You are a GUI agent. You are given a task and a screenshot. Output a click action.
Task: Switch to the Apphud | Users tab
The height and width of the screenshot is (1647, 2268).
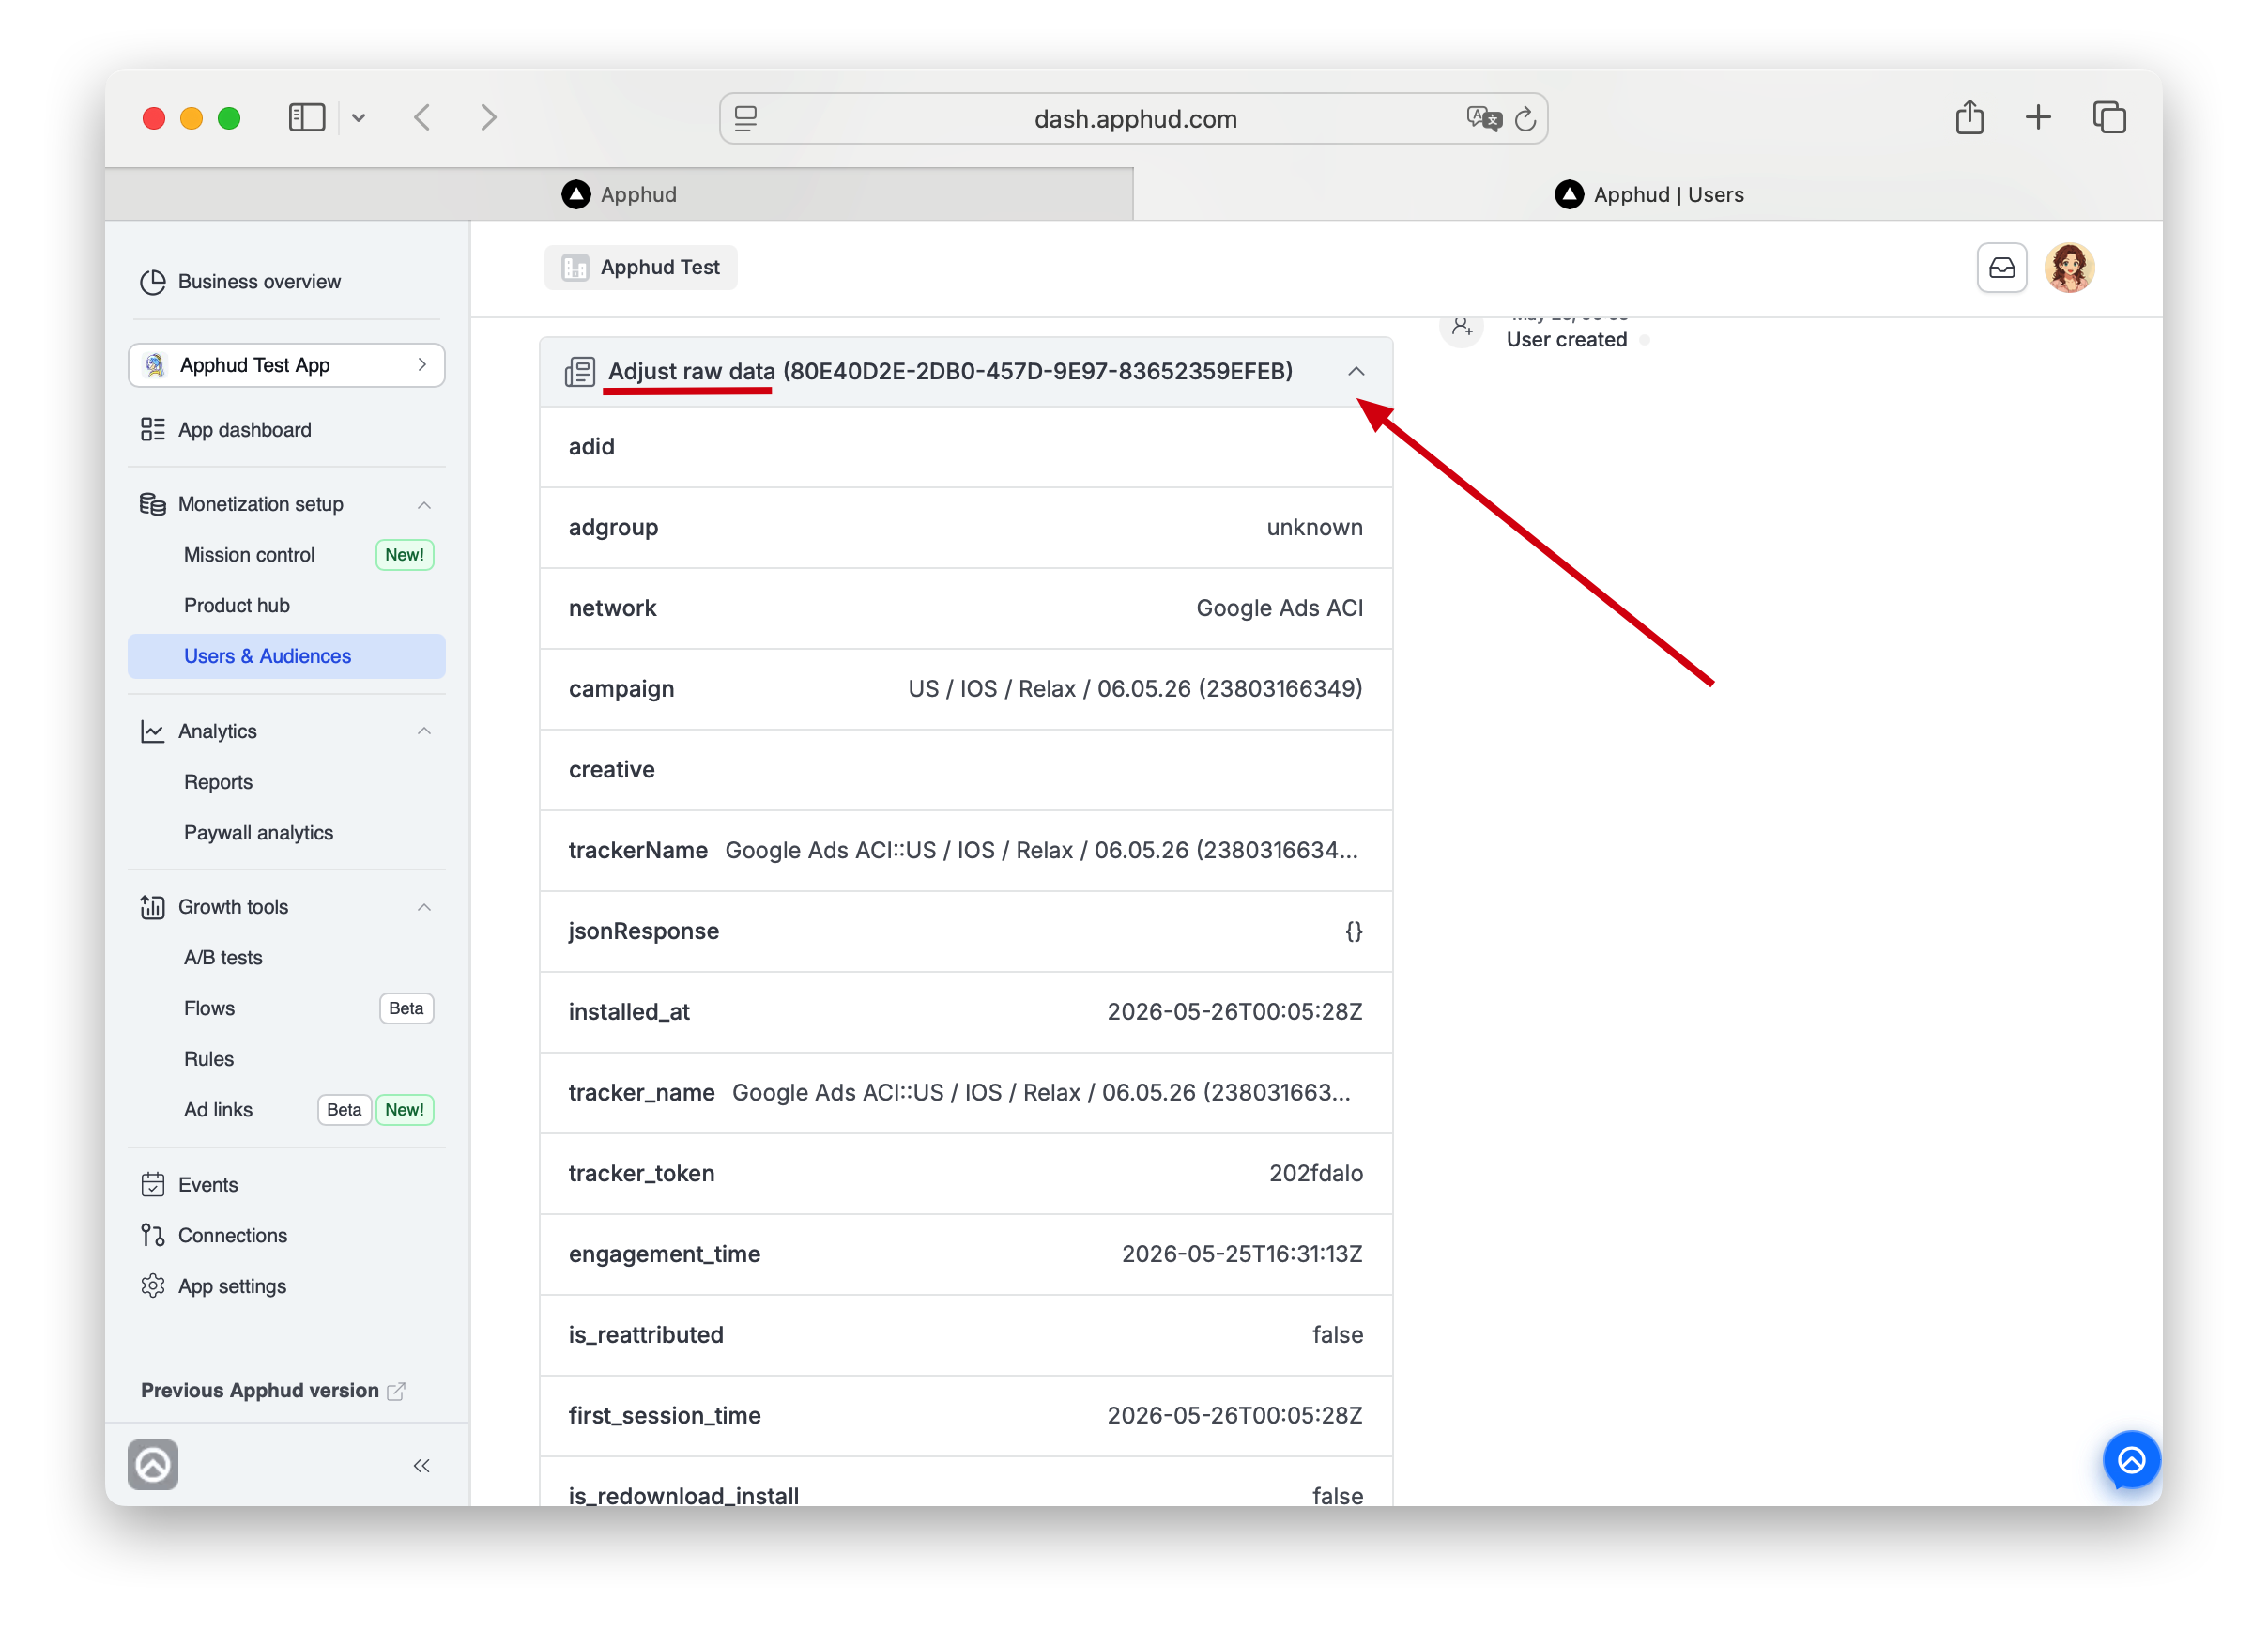pos(1648,195)
